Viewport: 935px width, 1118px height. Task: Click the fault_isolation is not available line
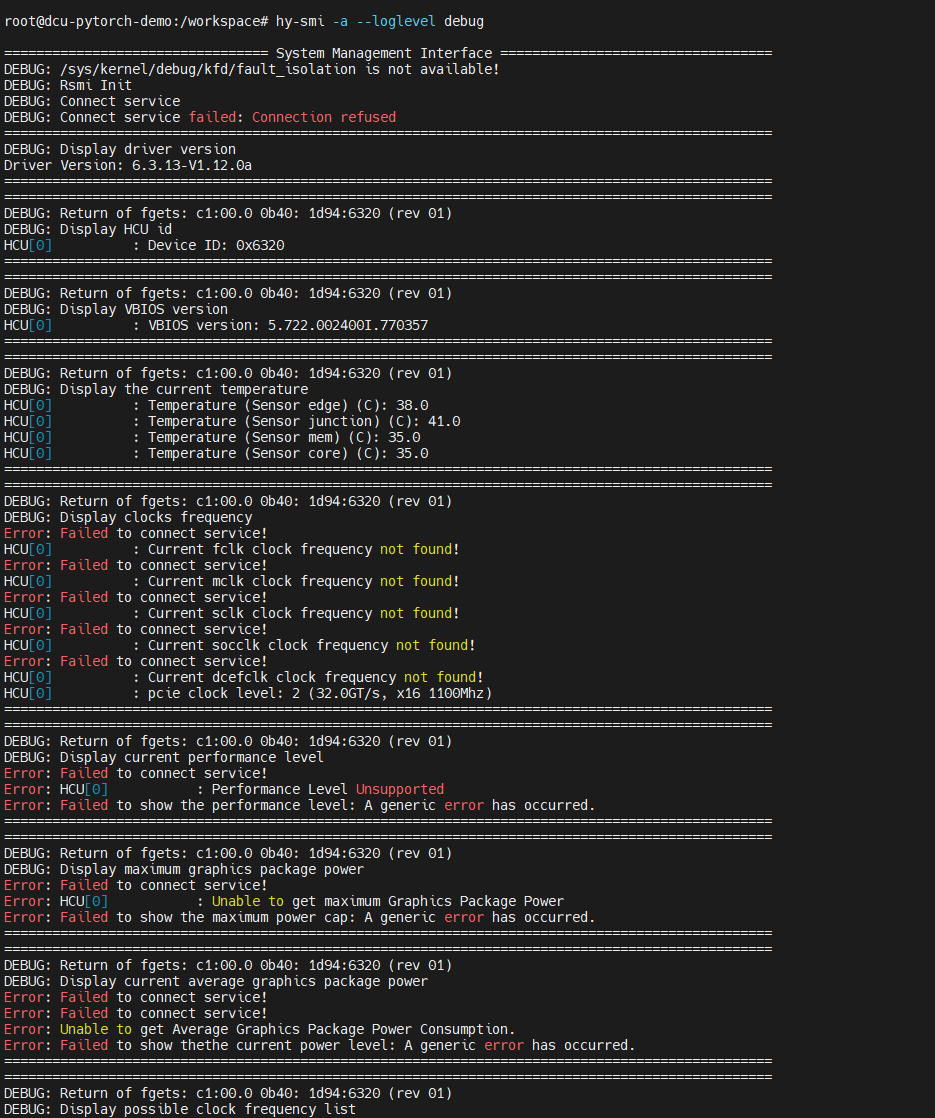point(252,69)
